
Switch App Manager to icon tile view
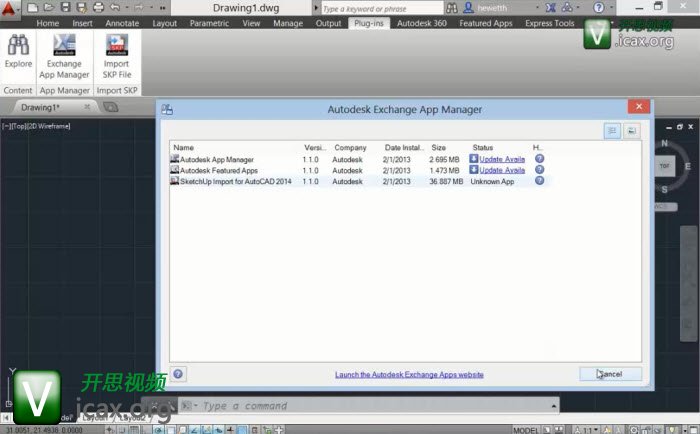click(632, 131)
